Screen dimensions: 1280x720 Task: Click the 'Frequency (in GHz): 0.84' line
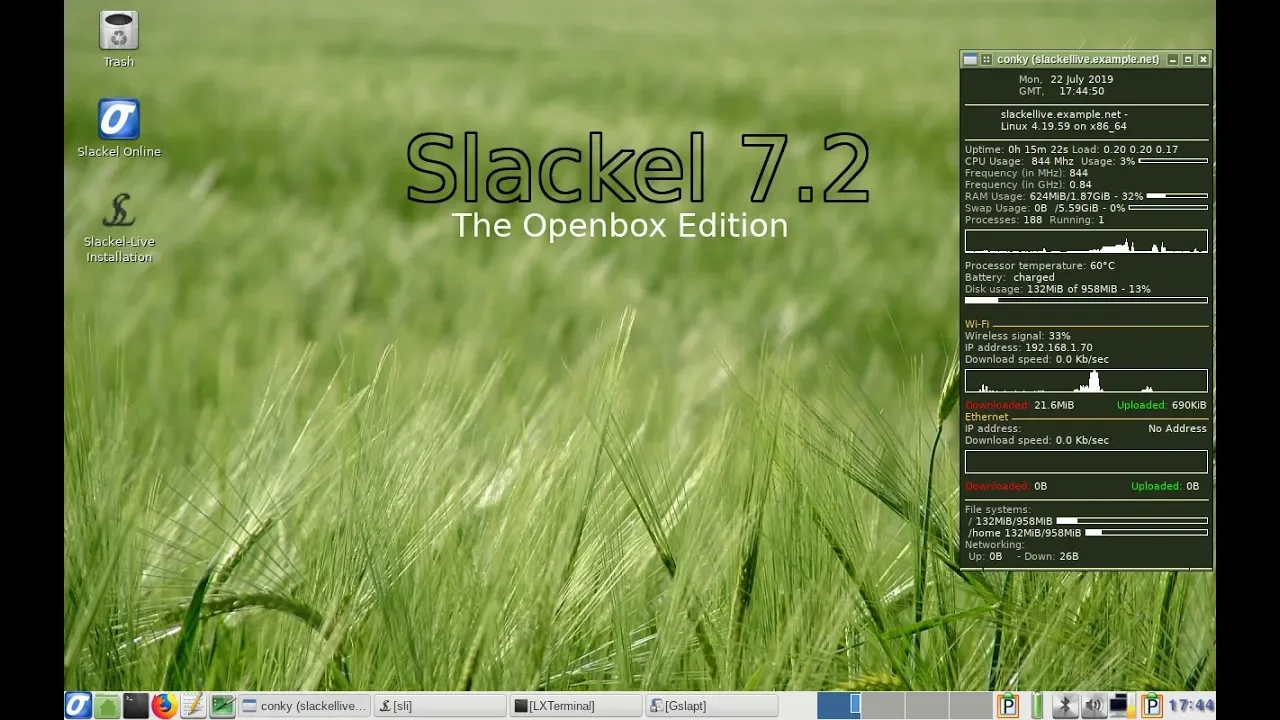click(x=1028, y=184)
